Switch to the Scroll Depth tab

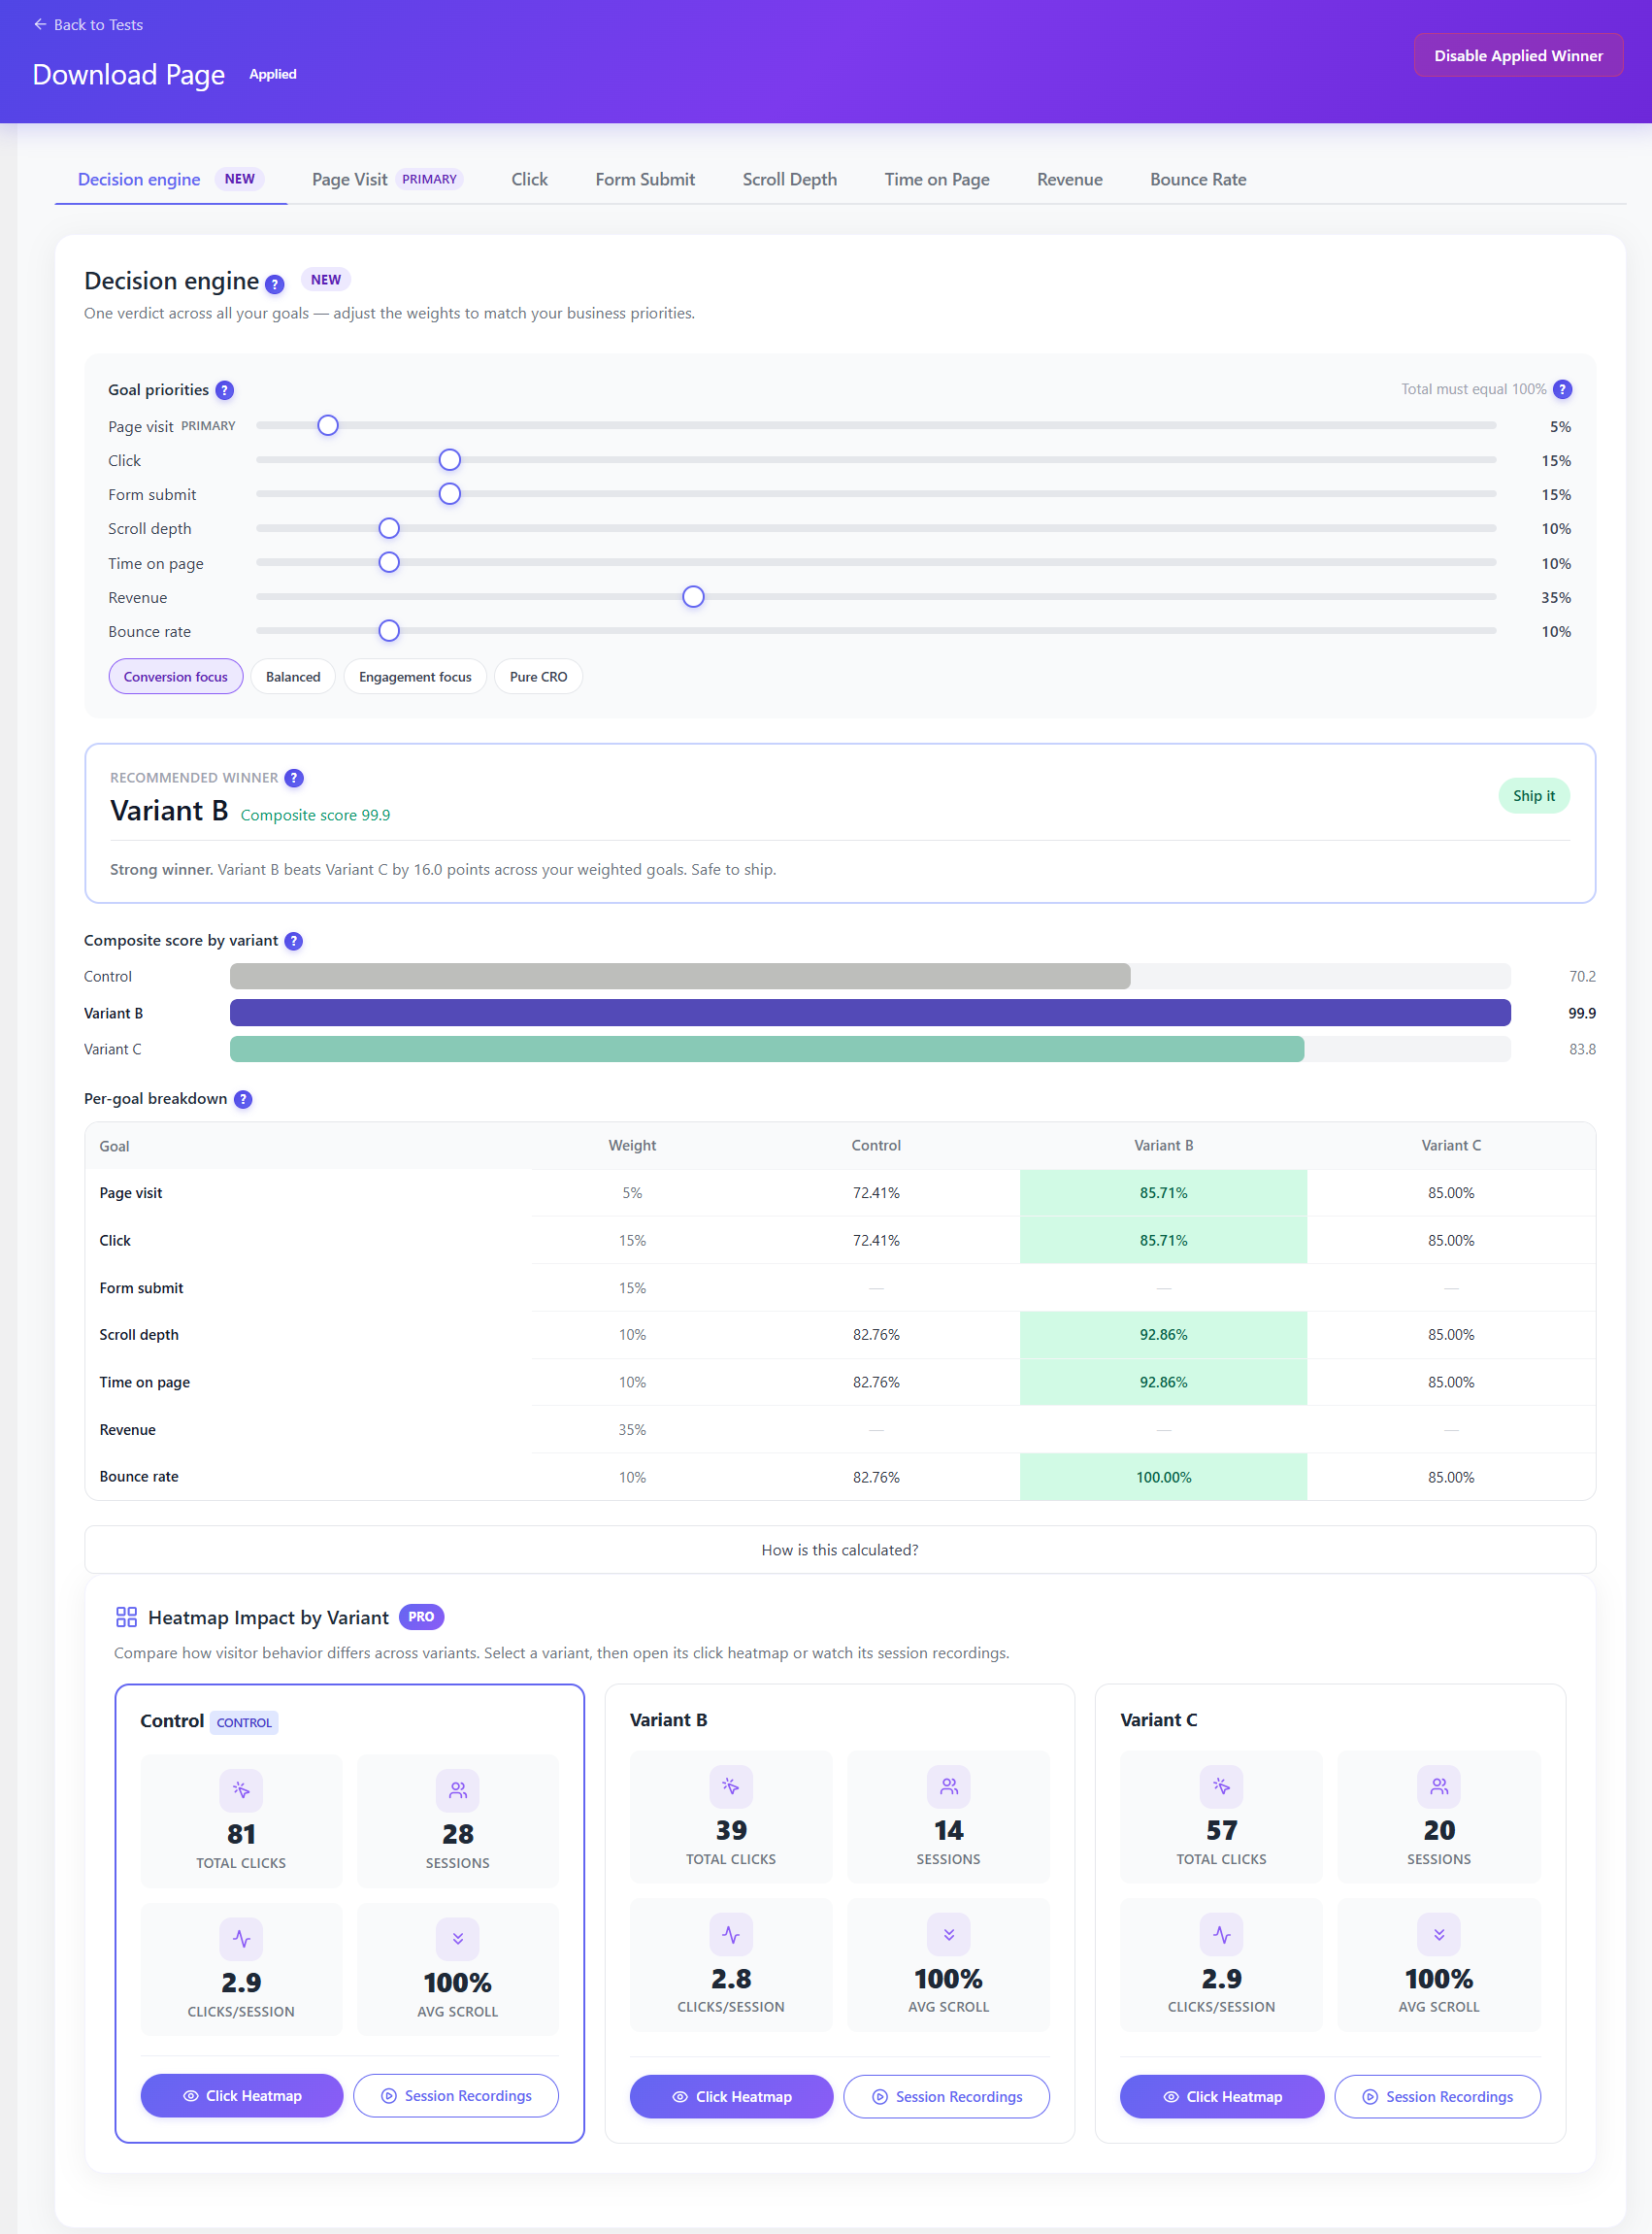tap(790, 180)
